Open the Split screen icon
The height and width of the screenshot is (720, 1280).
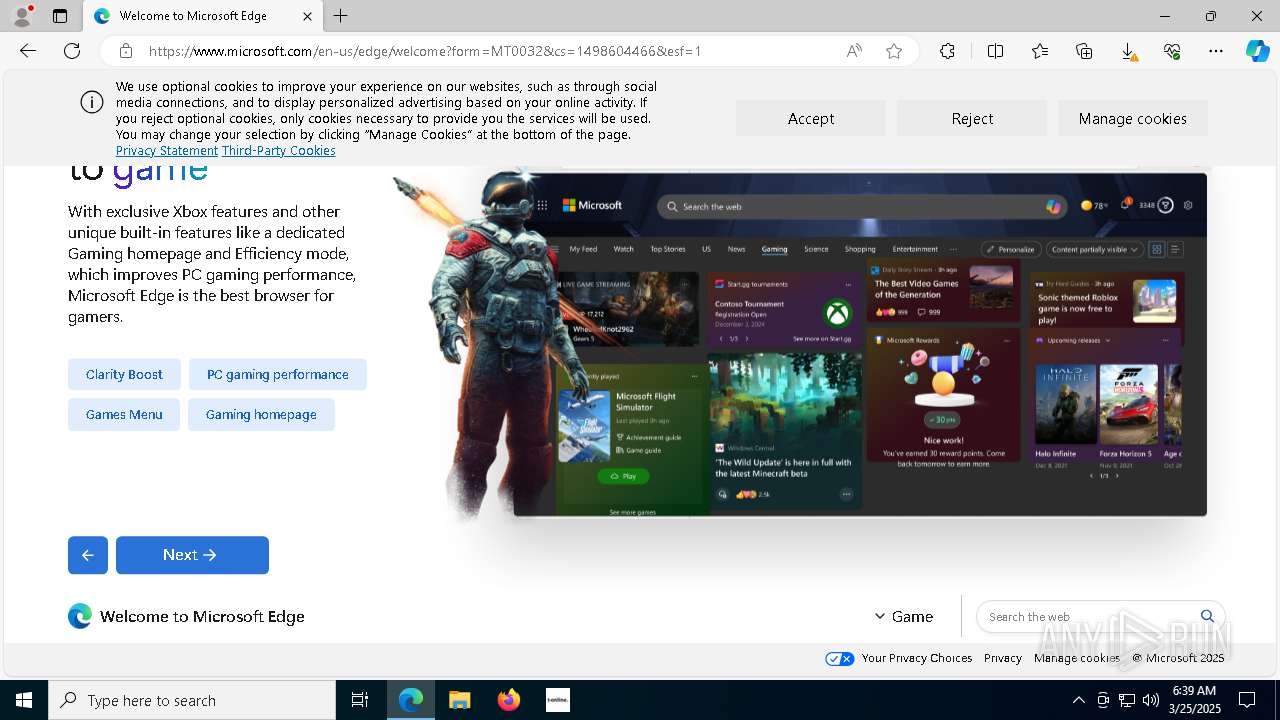coord(995,51)
